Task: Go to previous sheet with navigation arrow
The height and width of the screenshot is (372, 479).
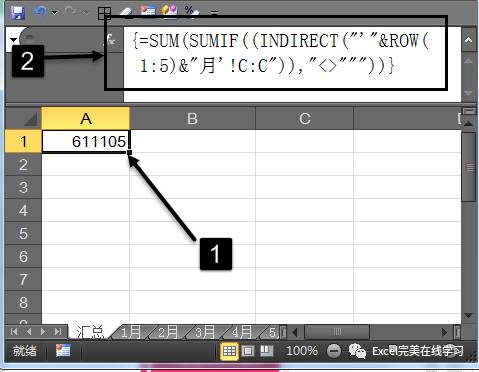Action: coord(29,332)
